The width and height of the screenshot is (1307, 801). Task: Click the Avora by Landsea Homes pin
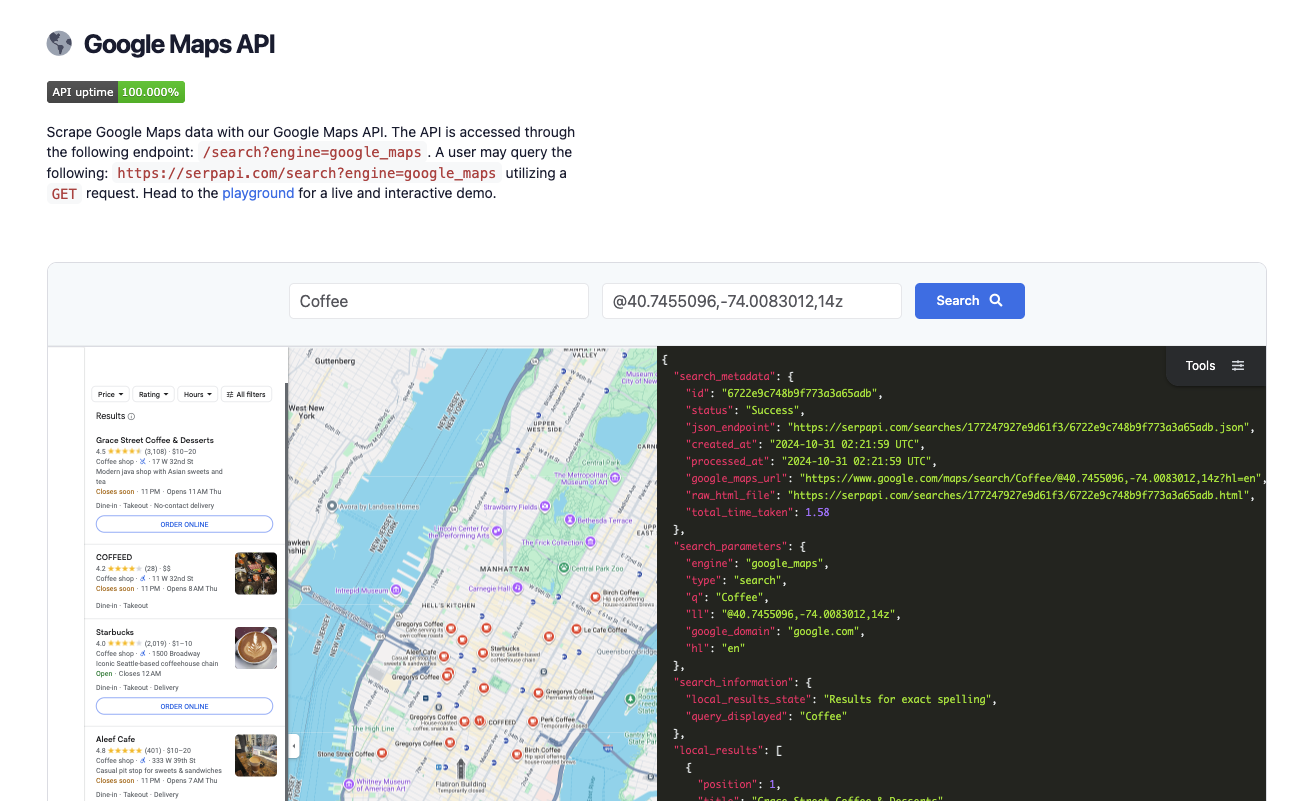coord(331,505)
